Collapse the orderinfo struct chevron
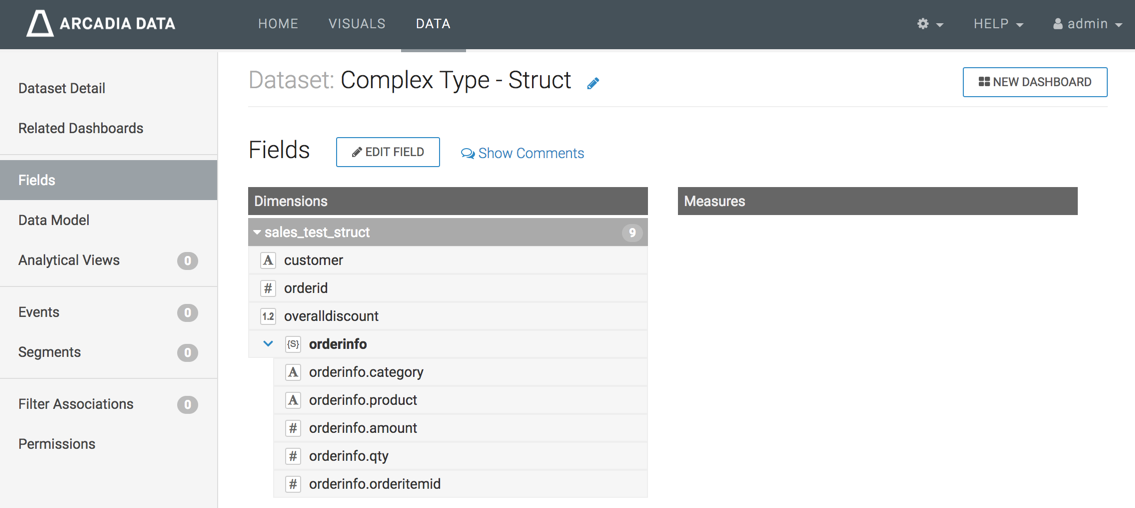 tap(268, 344)
